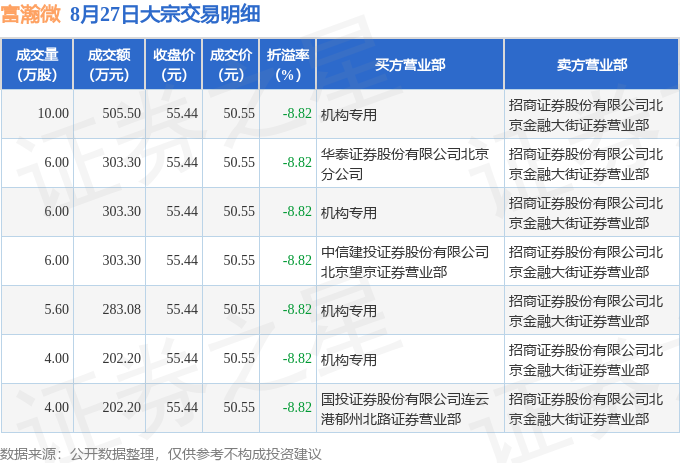Click seller 招商证券 in the 国投证券 row

pyautogui.click(x=586, y=409)
